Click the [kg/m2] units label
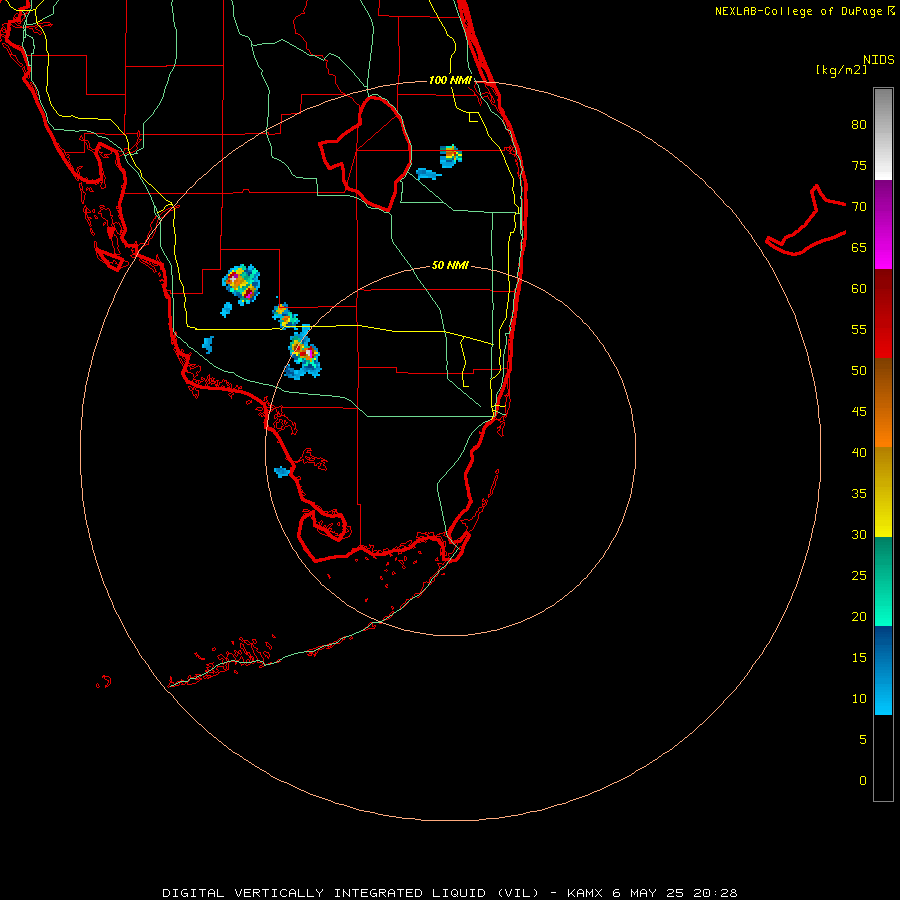This screenshot has height=900, width=900. click(841, 70)
